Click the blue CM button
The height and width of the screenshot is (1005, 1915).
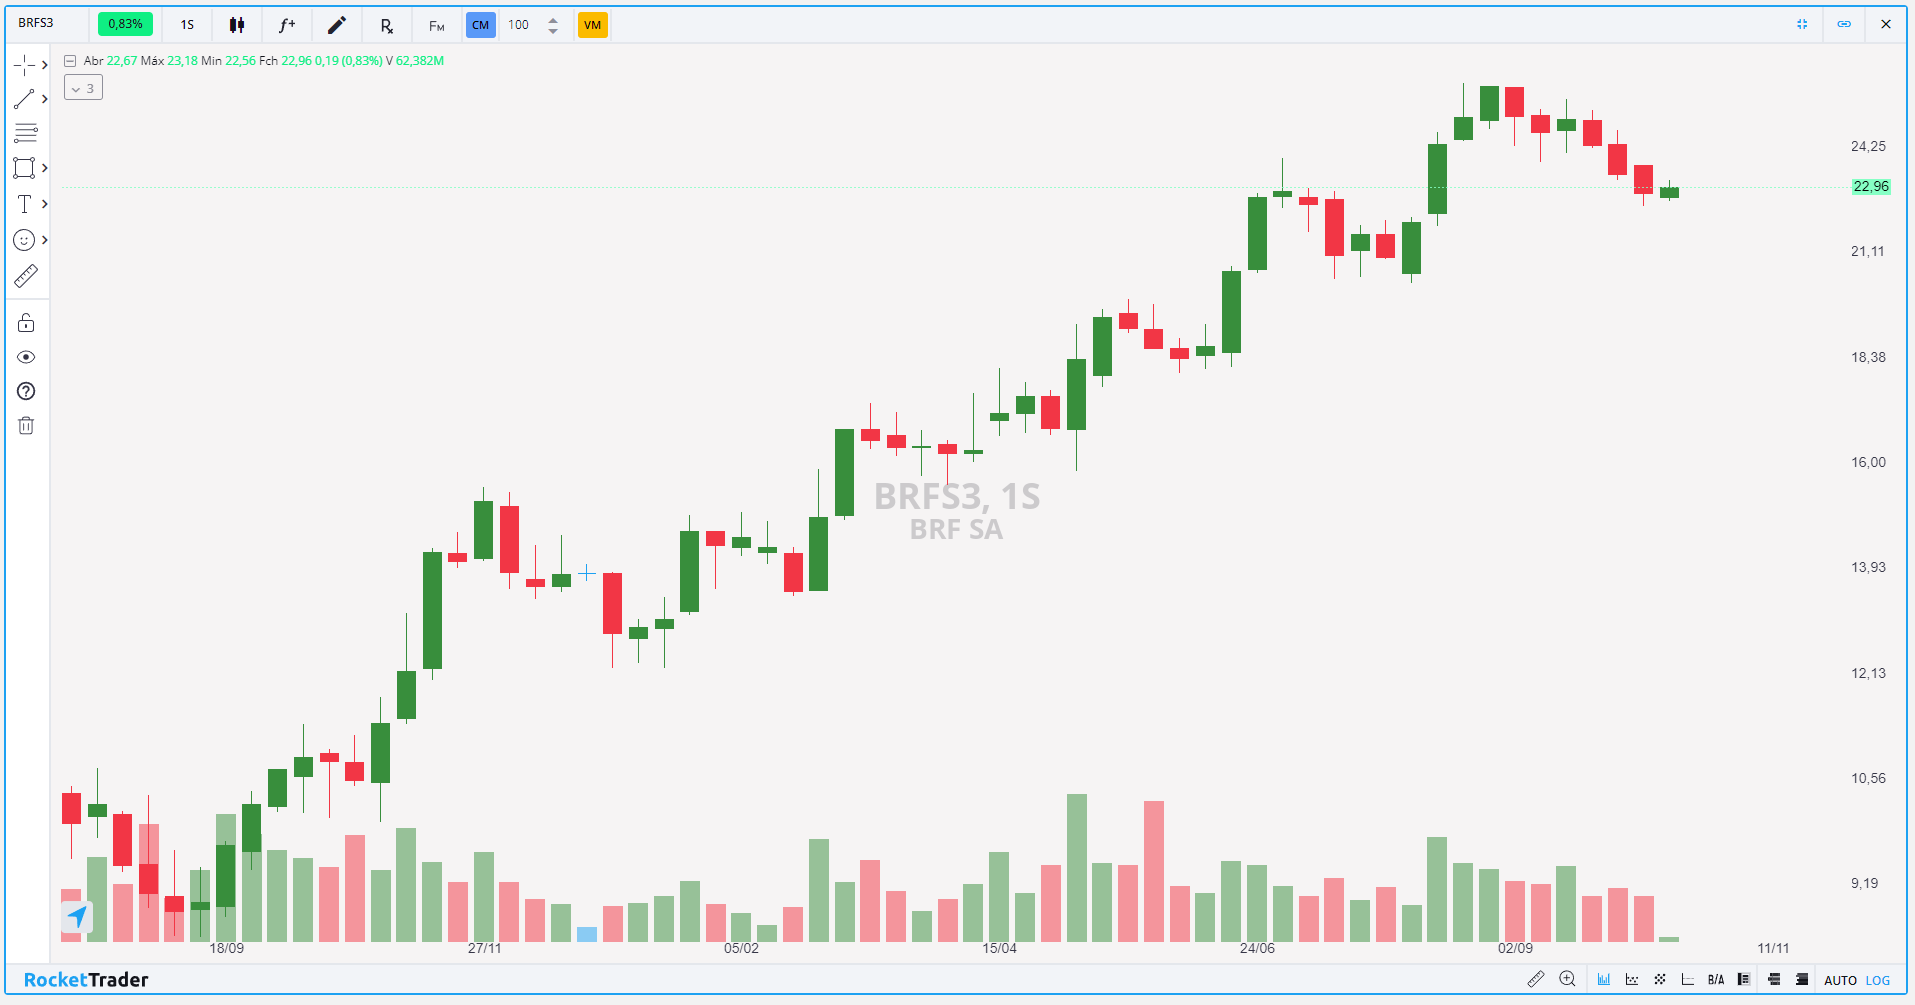(x=480, y=25)
